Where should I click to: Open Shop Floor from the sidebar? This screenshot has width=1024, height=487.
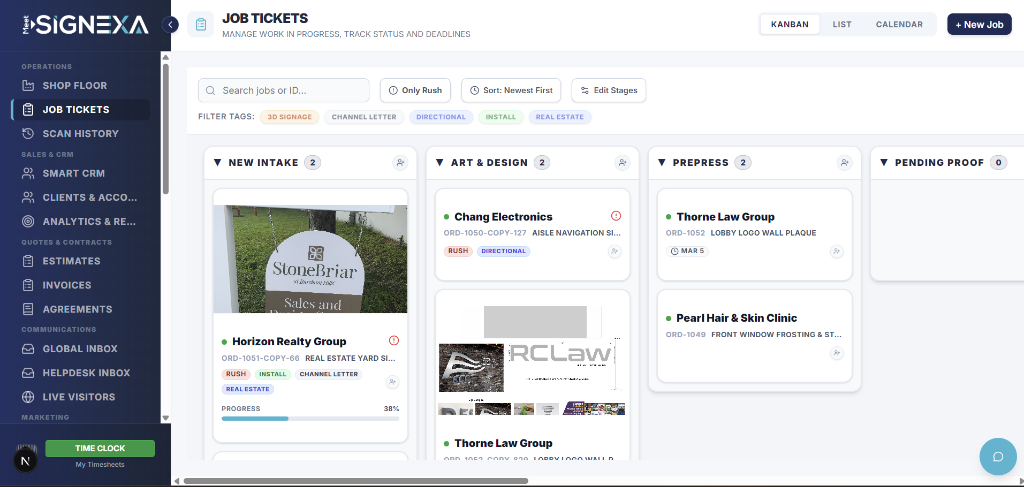tap(74, 86)
